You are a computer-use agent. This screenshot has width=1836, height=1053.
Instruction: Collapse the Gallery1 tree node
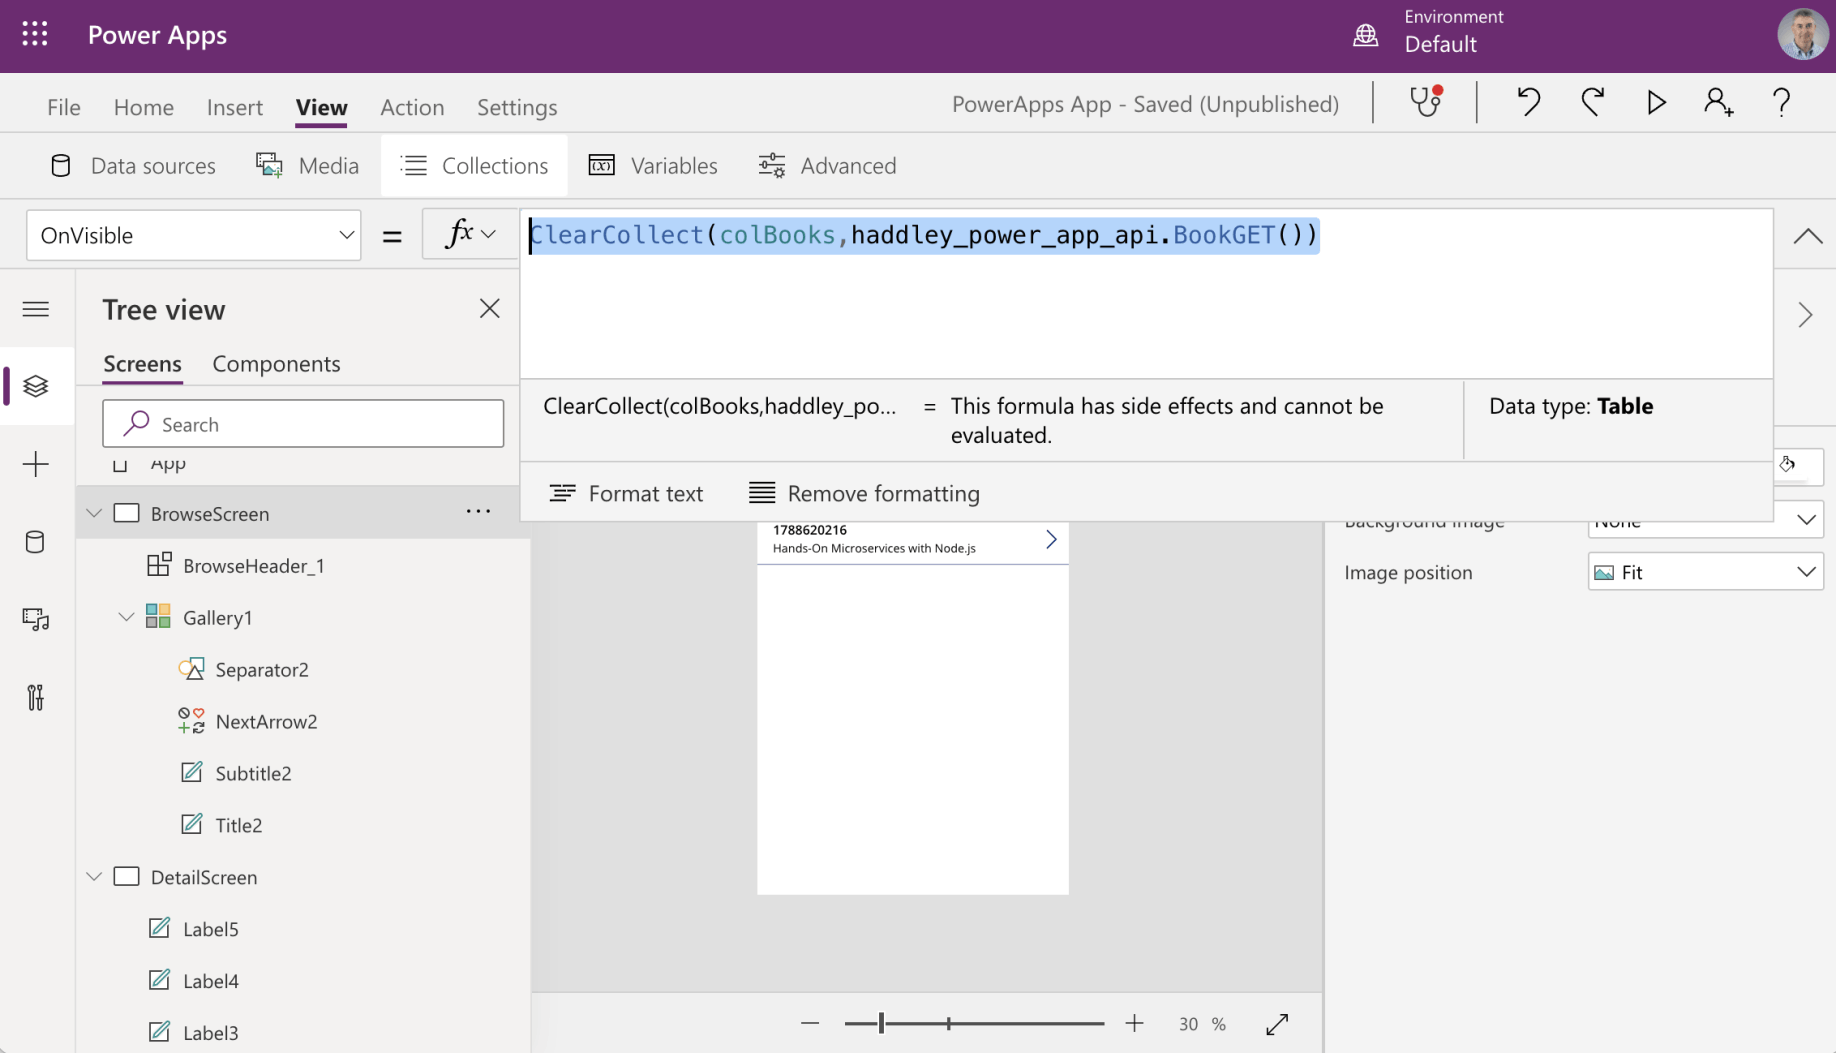(126, 617)
